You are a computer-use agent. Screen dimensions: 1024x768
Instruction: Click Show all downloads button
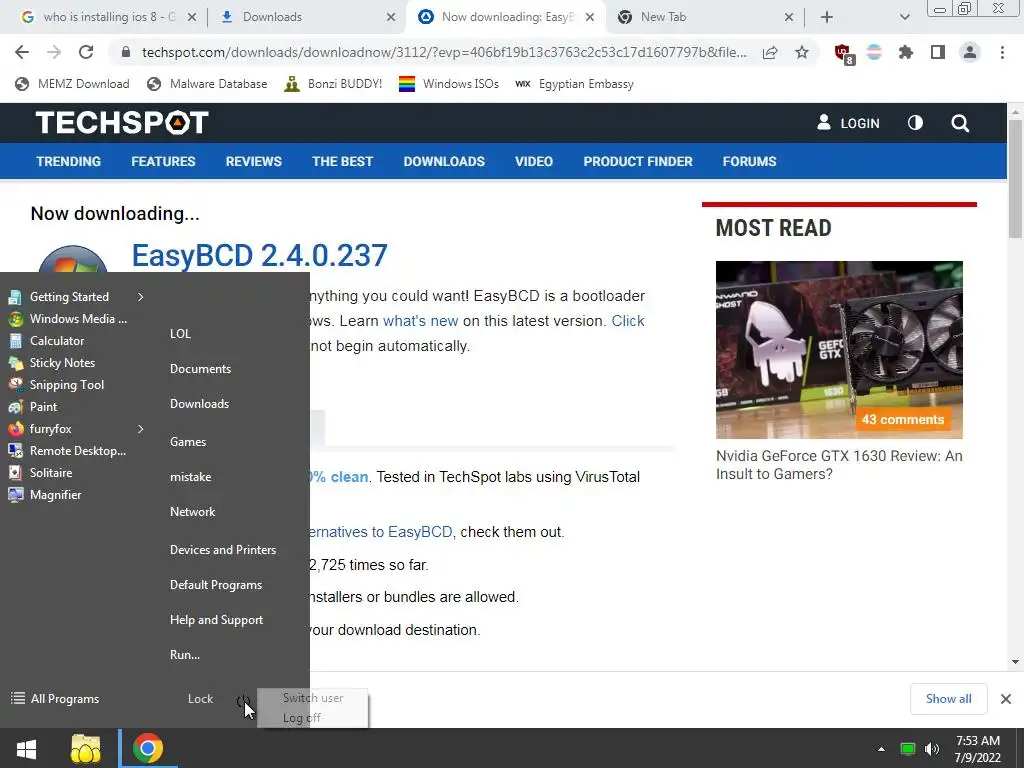click(948, 699)
